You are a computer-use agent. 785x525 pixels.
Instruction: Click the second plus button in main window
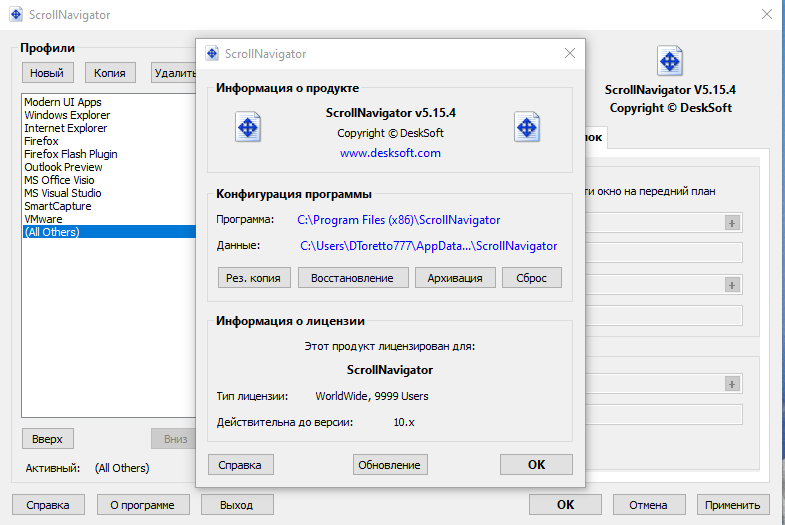732,285
